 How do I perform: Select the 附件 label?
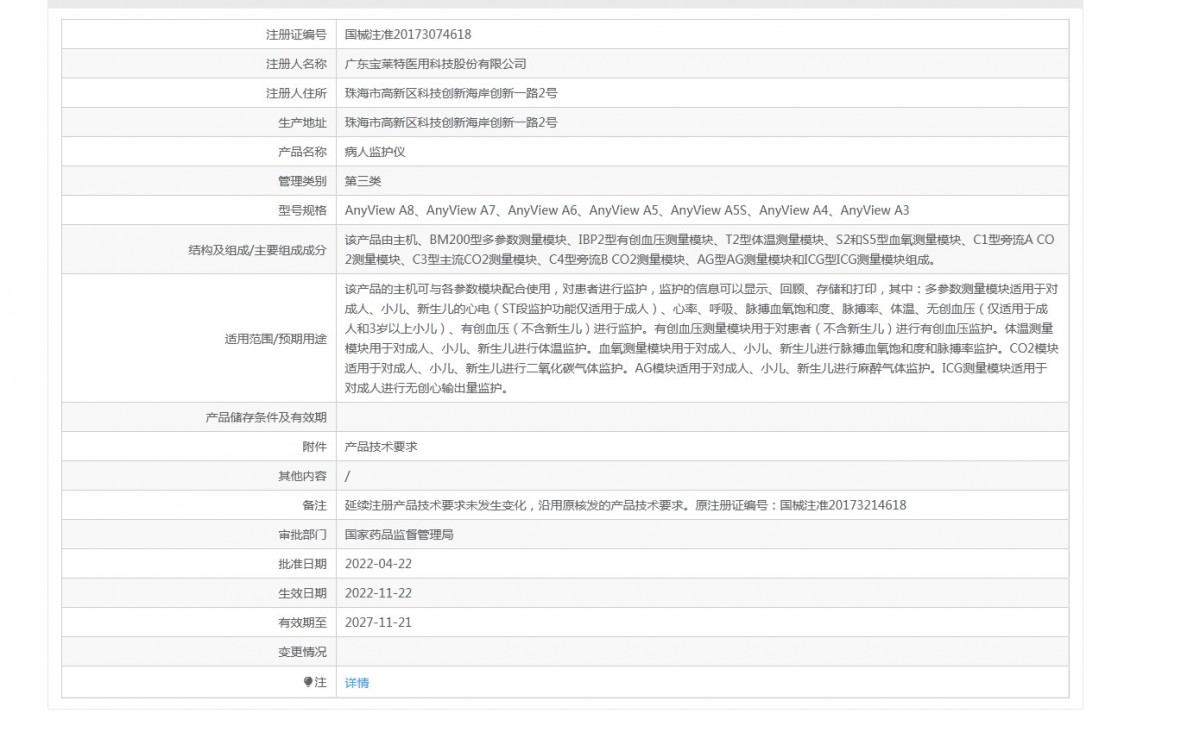pyautogui.click(x=314, y=447)
